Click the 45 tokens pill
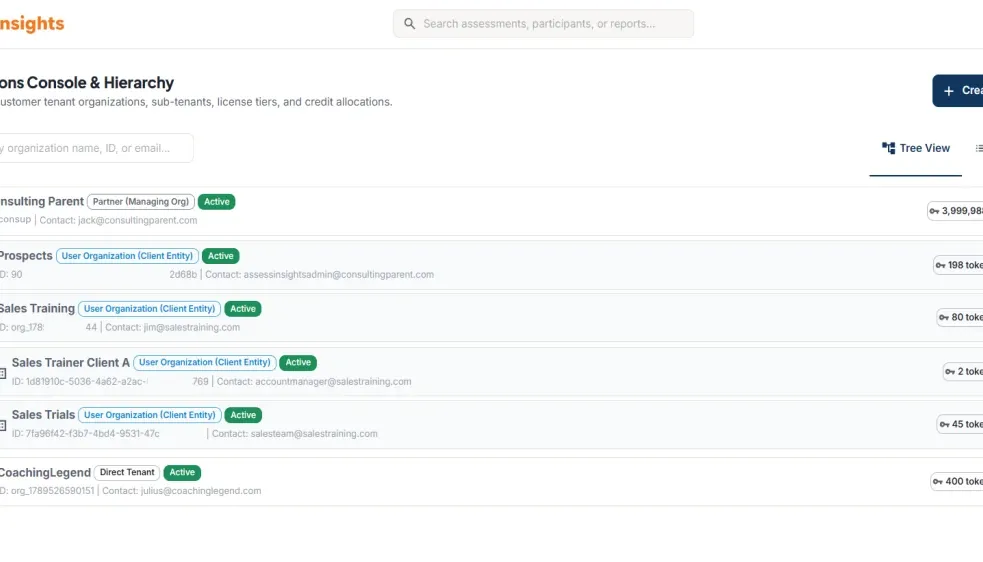The height and width of the screenshot is (562, 983). point(960,425)
